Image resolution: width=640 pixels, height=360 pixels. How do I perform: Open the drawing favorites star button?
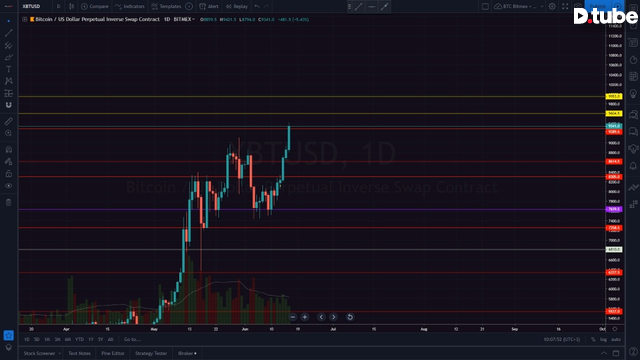click(9, 336)
